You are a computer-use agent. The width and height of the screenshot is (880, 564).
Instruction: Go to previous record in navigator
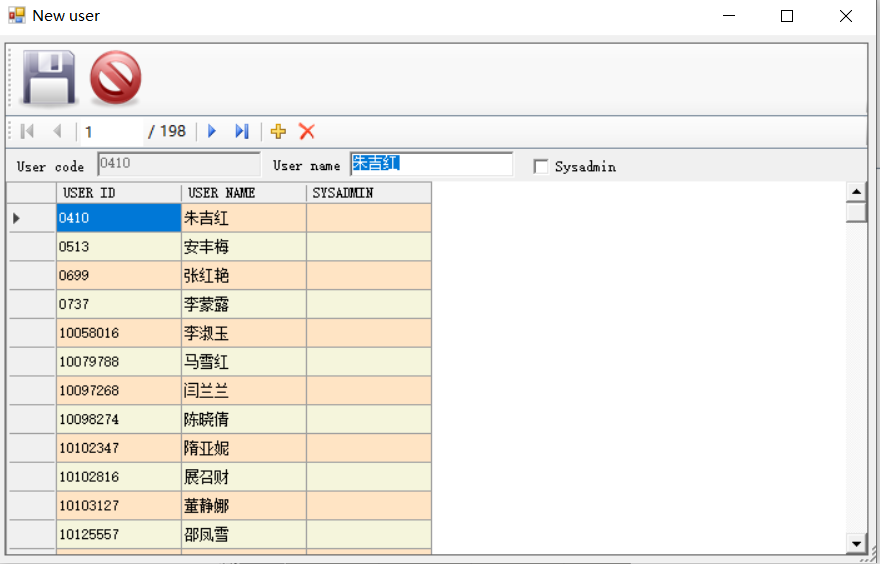point(57,131)
